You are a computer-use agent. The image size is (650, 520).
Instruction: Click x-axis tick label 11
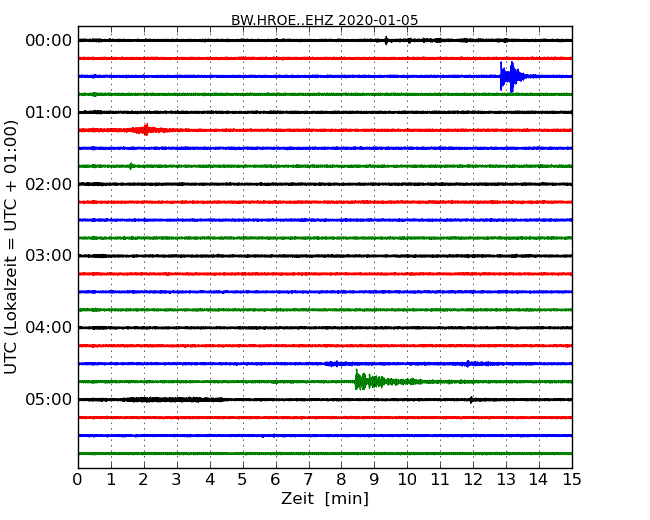(x=440, y=480)
